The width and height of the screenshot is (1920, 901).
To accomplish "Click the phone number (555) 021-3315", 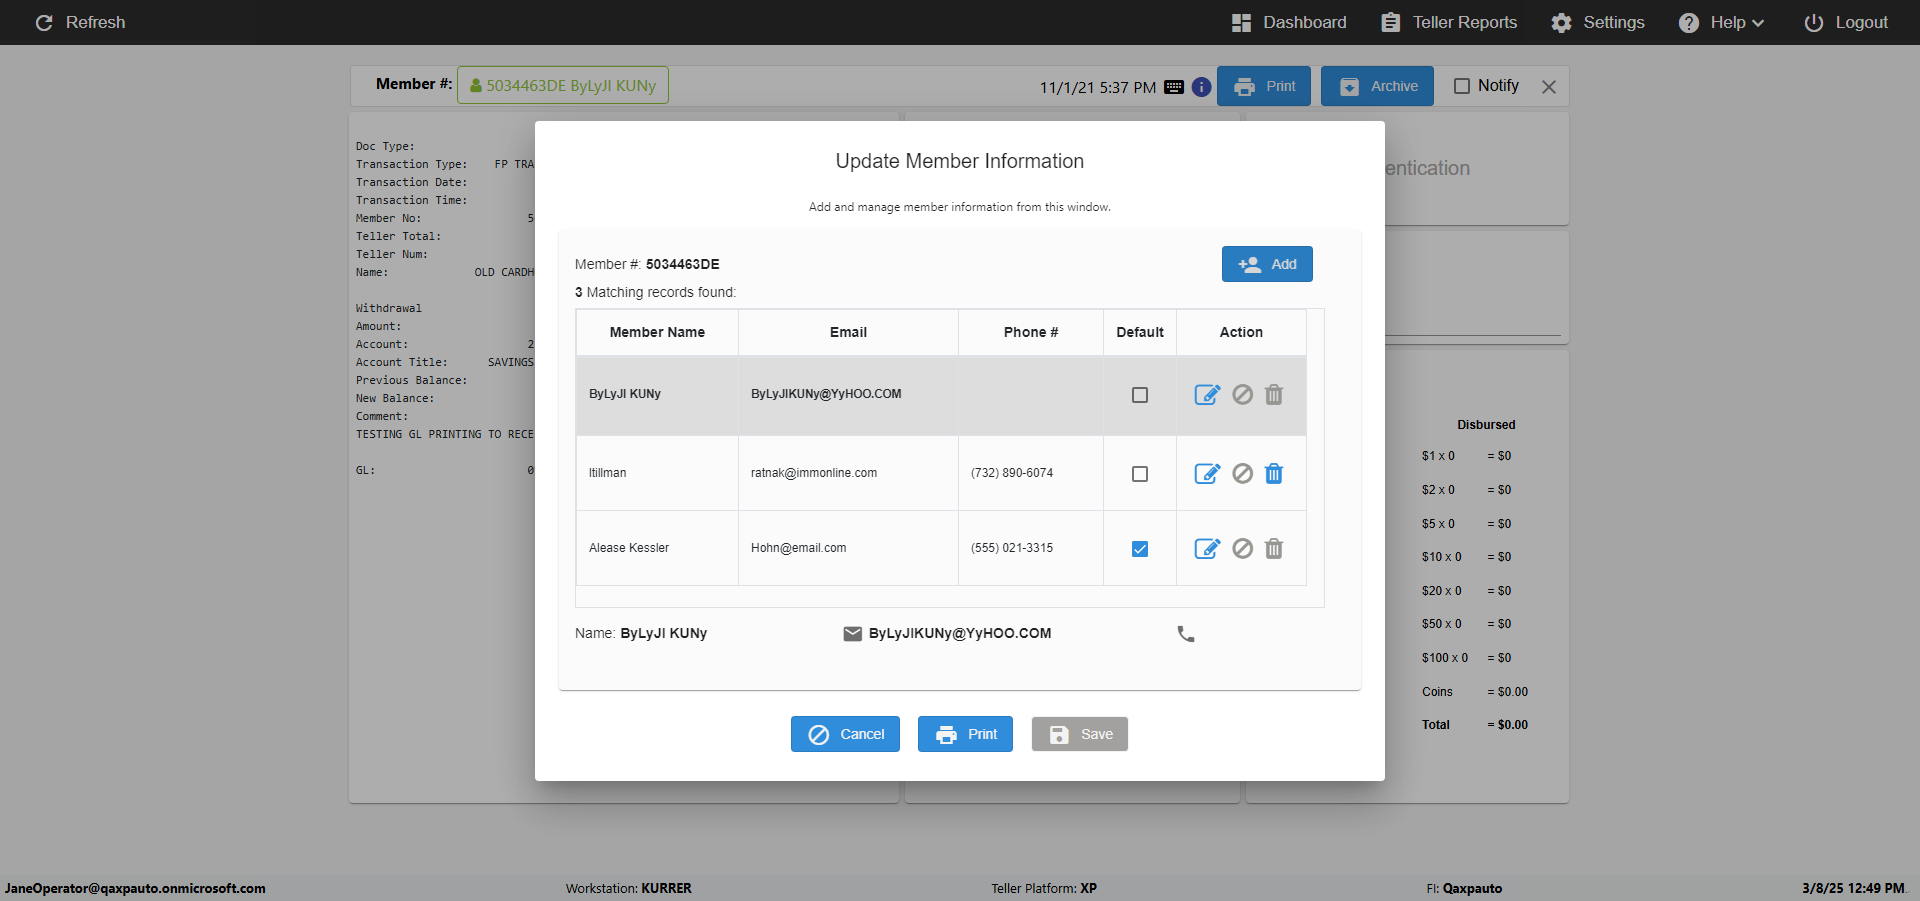I will click(x=1012, y=548).
